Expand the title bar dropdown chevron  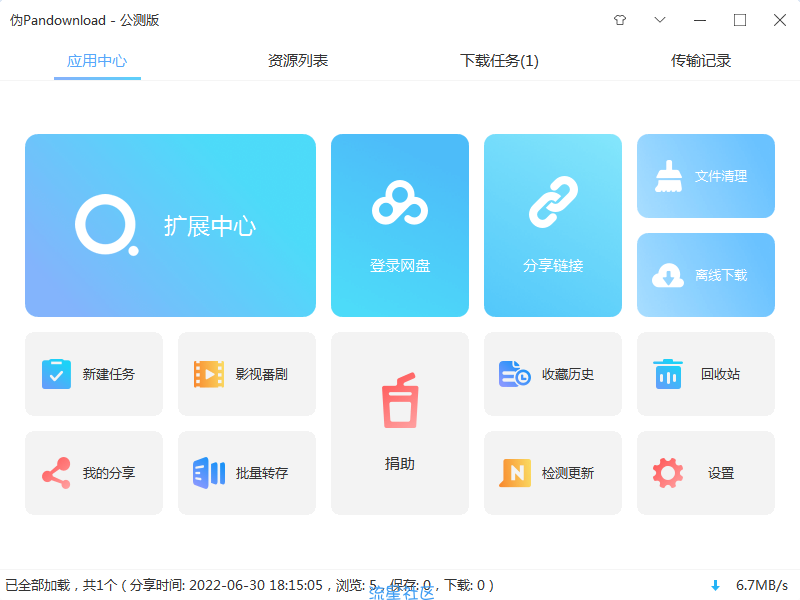pyautogui.click(x=660, y=20)
